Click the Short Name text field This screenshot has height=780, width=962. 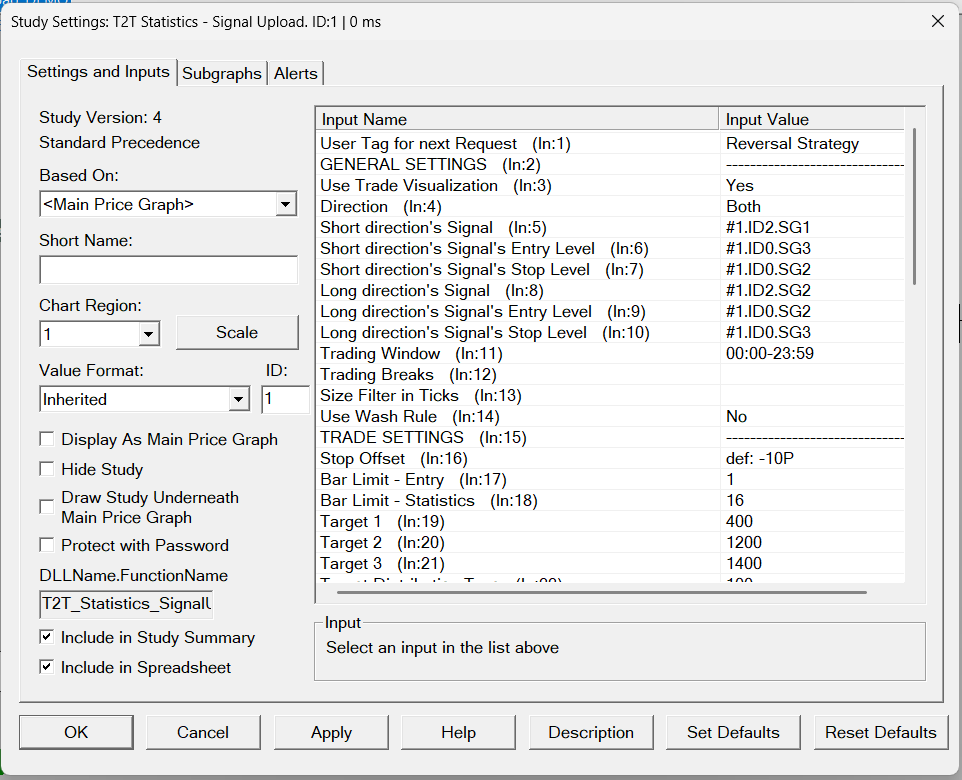(168, 270)
